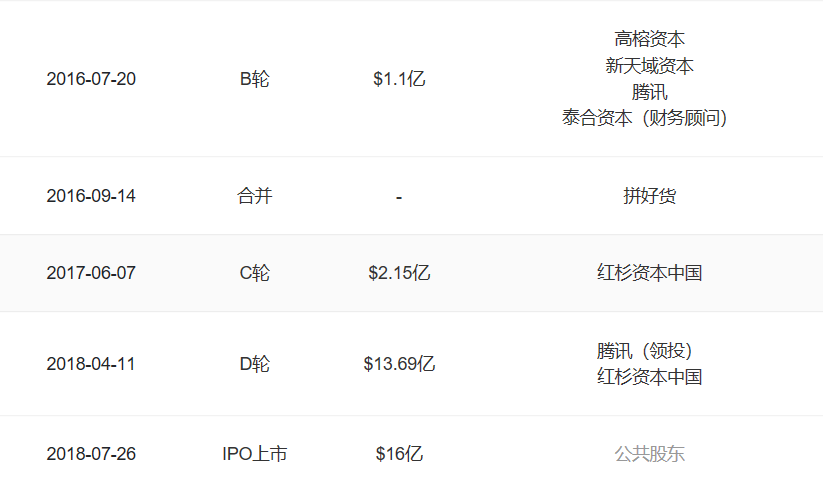Select the 2016-09-14 date cell
Viewport: 823px width, 490px height.
(91, 196)
